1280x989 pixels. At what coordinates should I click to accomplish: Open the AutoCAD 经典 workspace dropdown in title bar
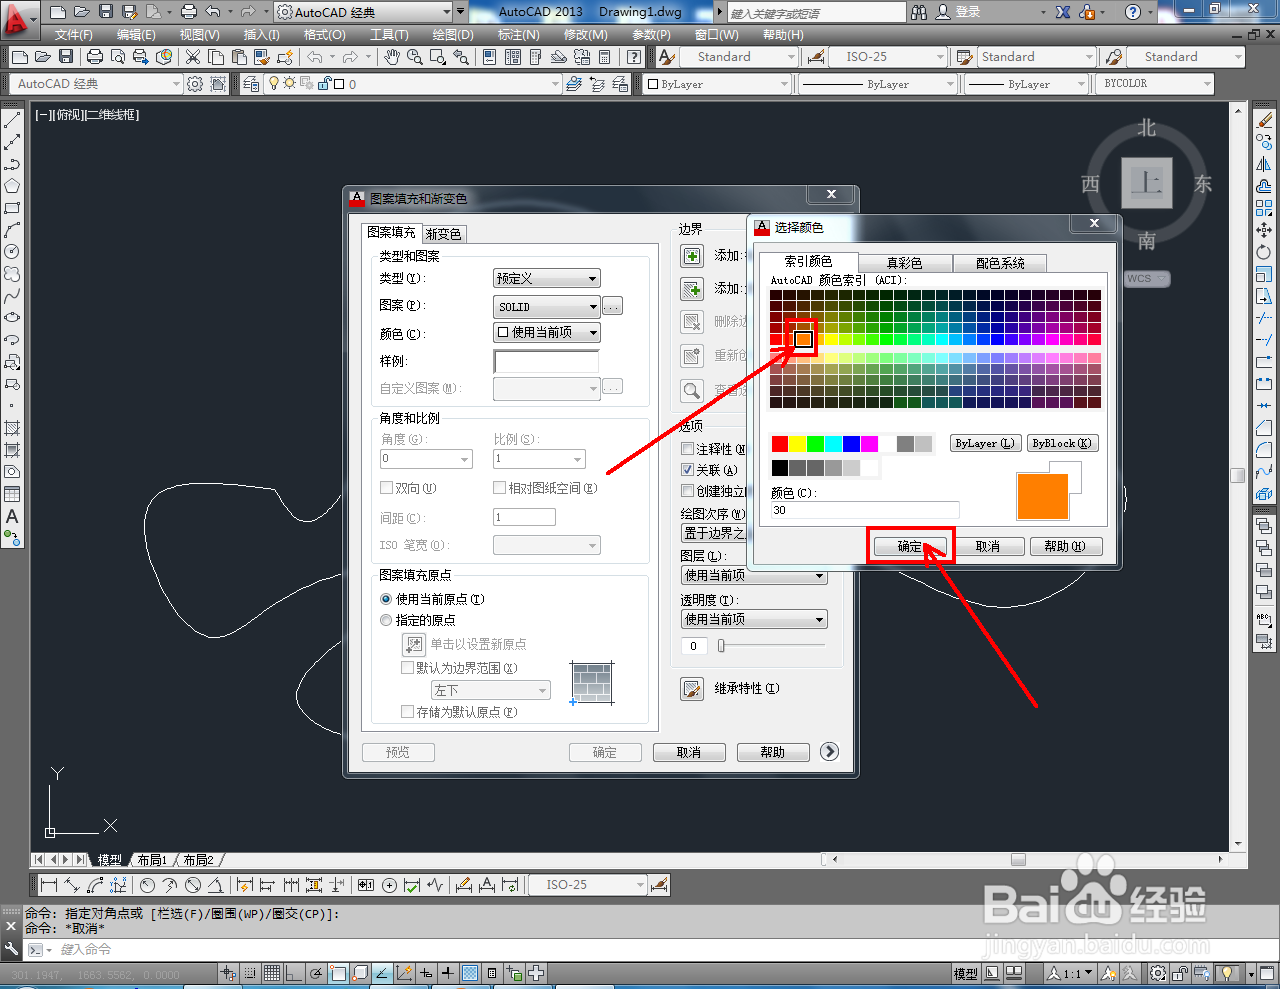[x=364, y=12]
